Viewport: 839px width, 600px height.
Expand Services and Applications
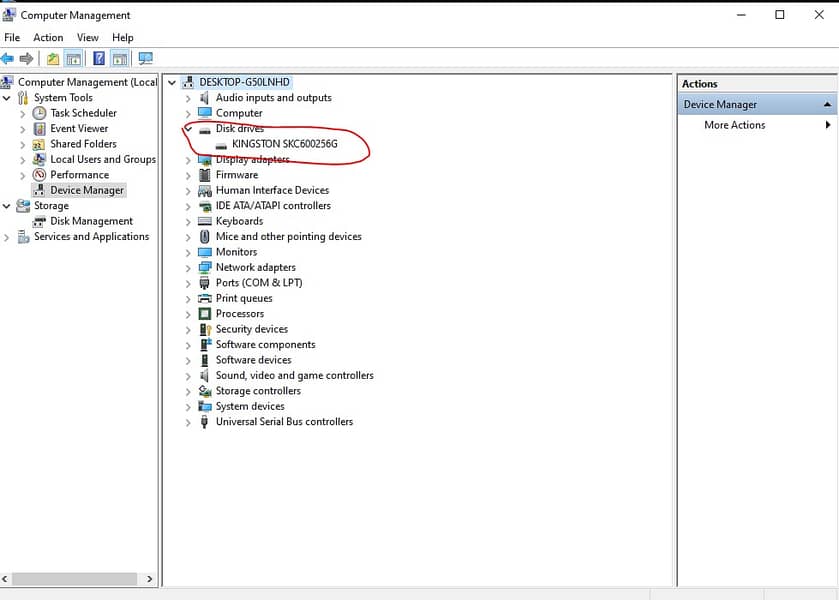pyautogui.click(x=6, y=237)
